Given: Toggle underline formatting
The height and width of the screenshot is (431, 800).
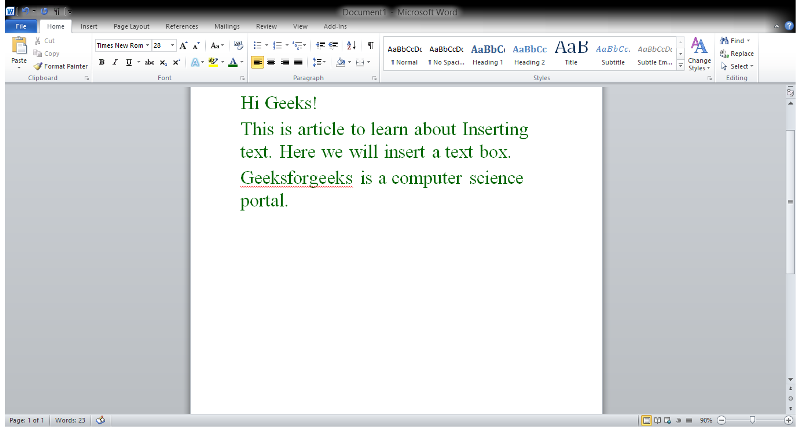Looking at the screenshot, I should [x=129, y=62].
